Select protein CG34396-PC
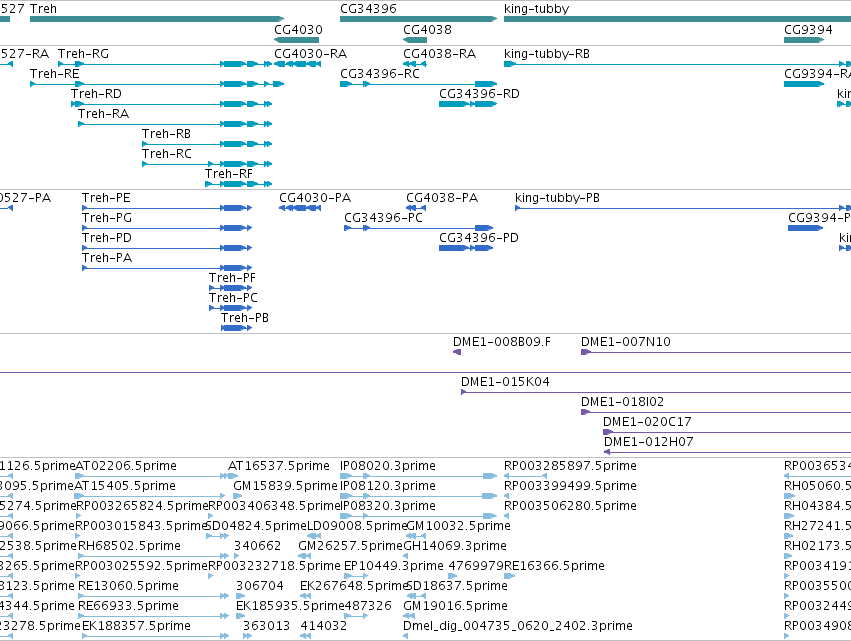The image size is (851, 641). click(x=419, y=228)
